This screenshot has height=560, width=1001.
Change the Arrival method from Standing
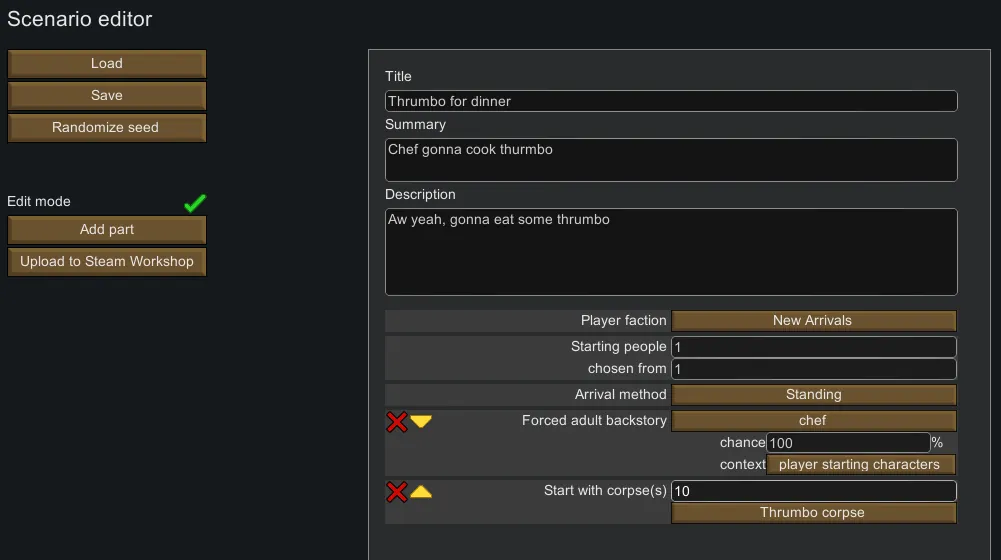click(813, 395)
